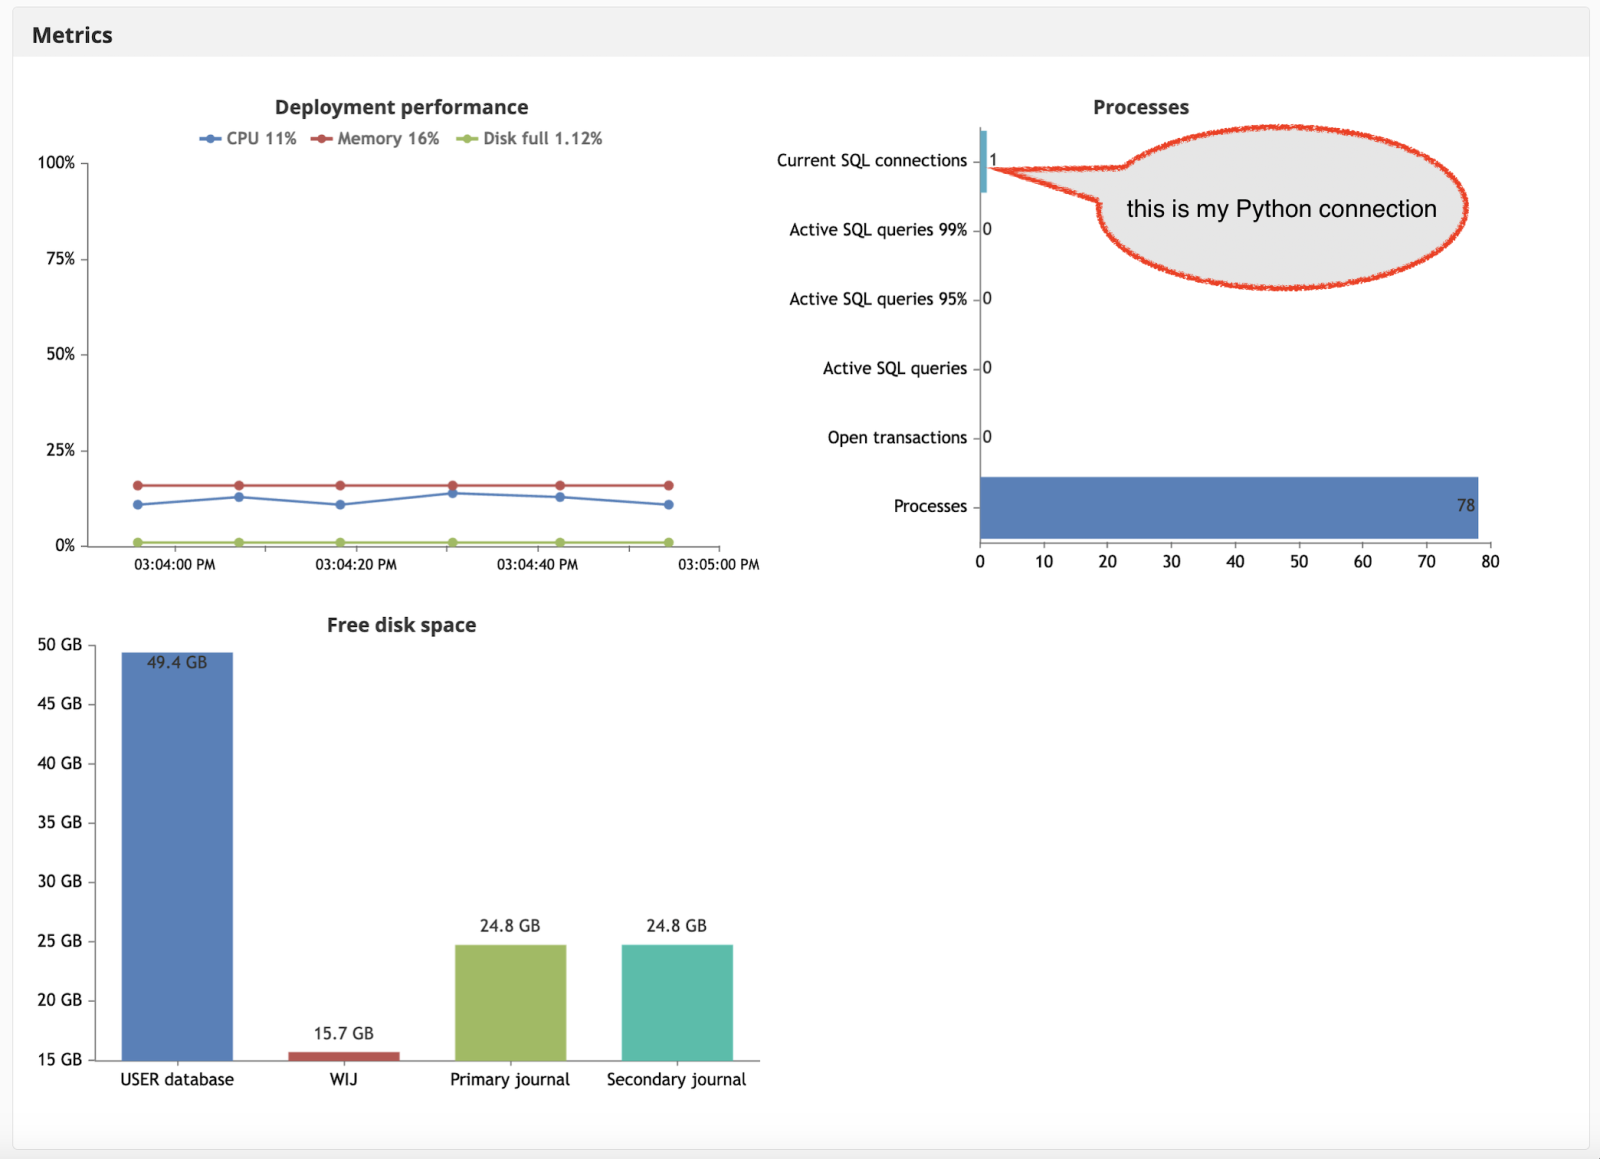Click the Processes bar showing 78
The width and height of the screenshot is (1600, 1159).
(x=1228, y=507)
